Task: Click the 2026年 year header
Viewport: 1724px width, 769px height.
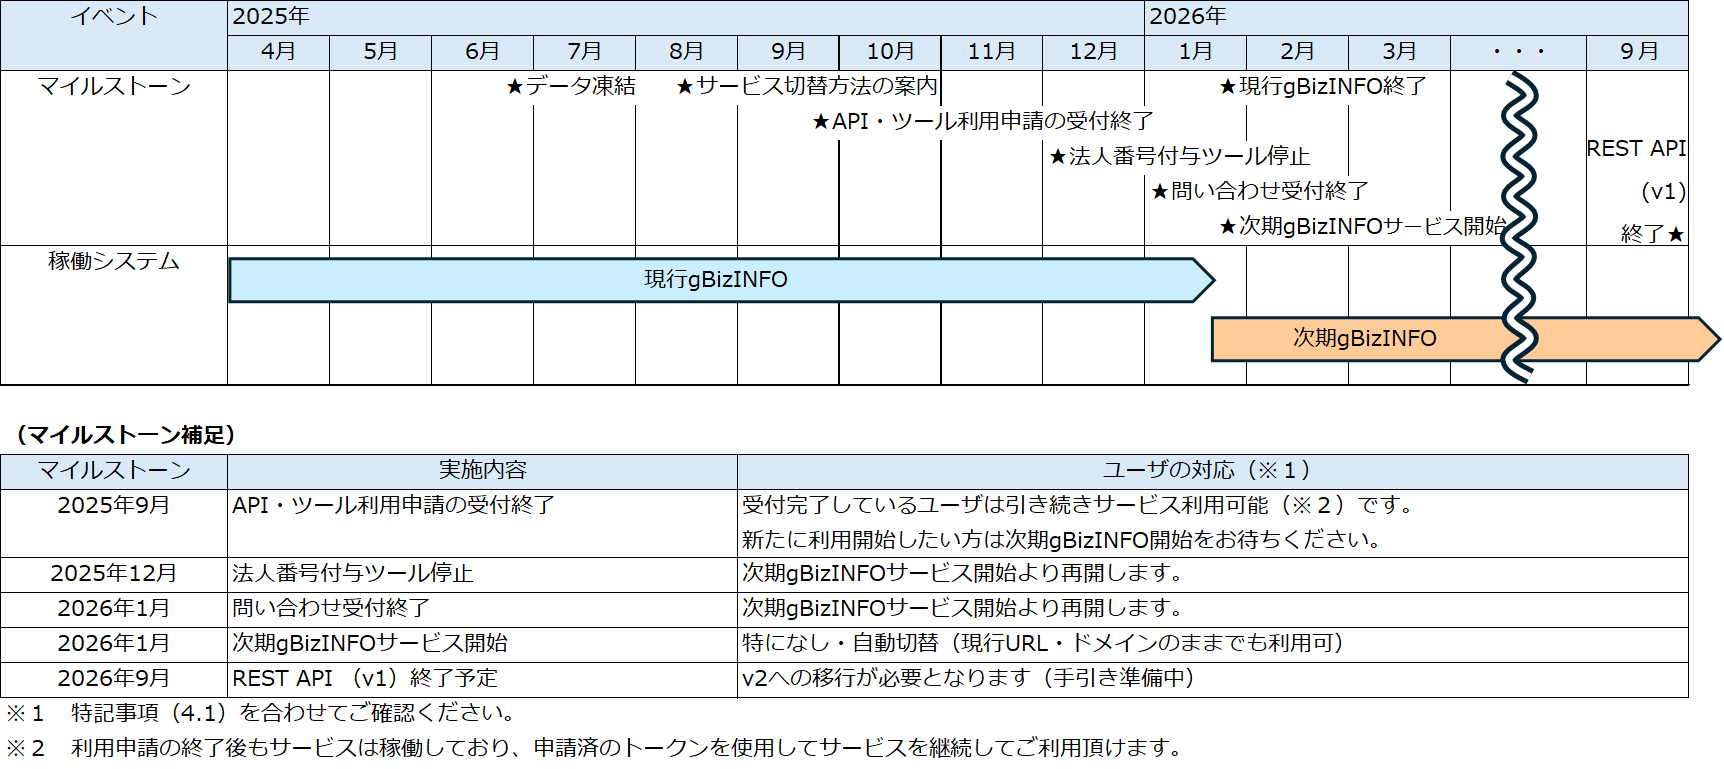Action: 1416,17
